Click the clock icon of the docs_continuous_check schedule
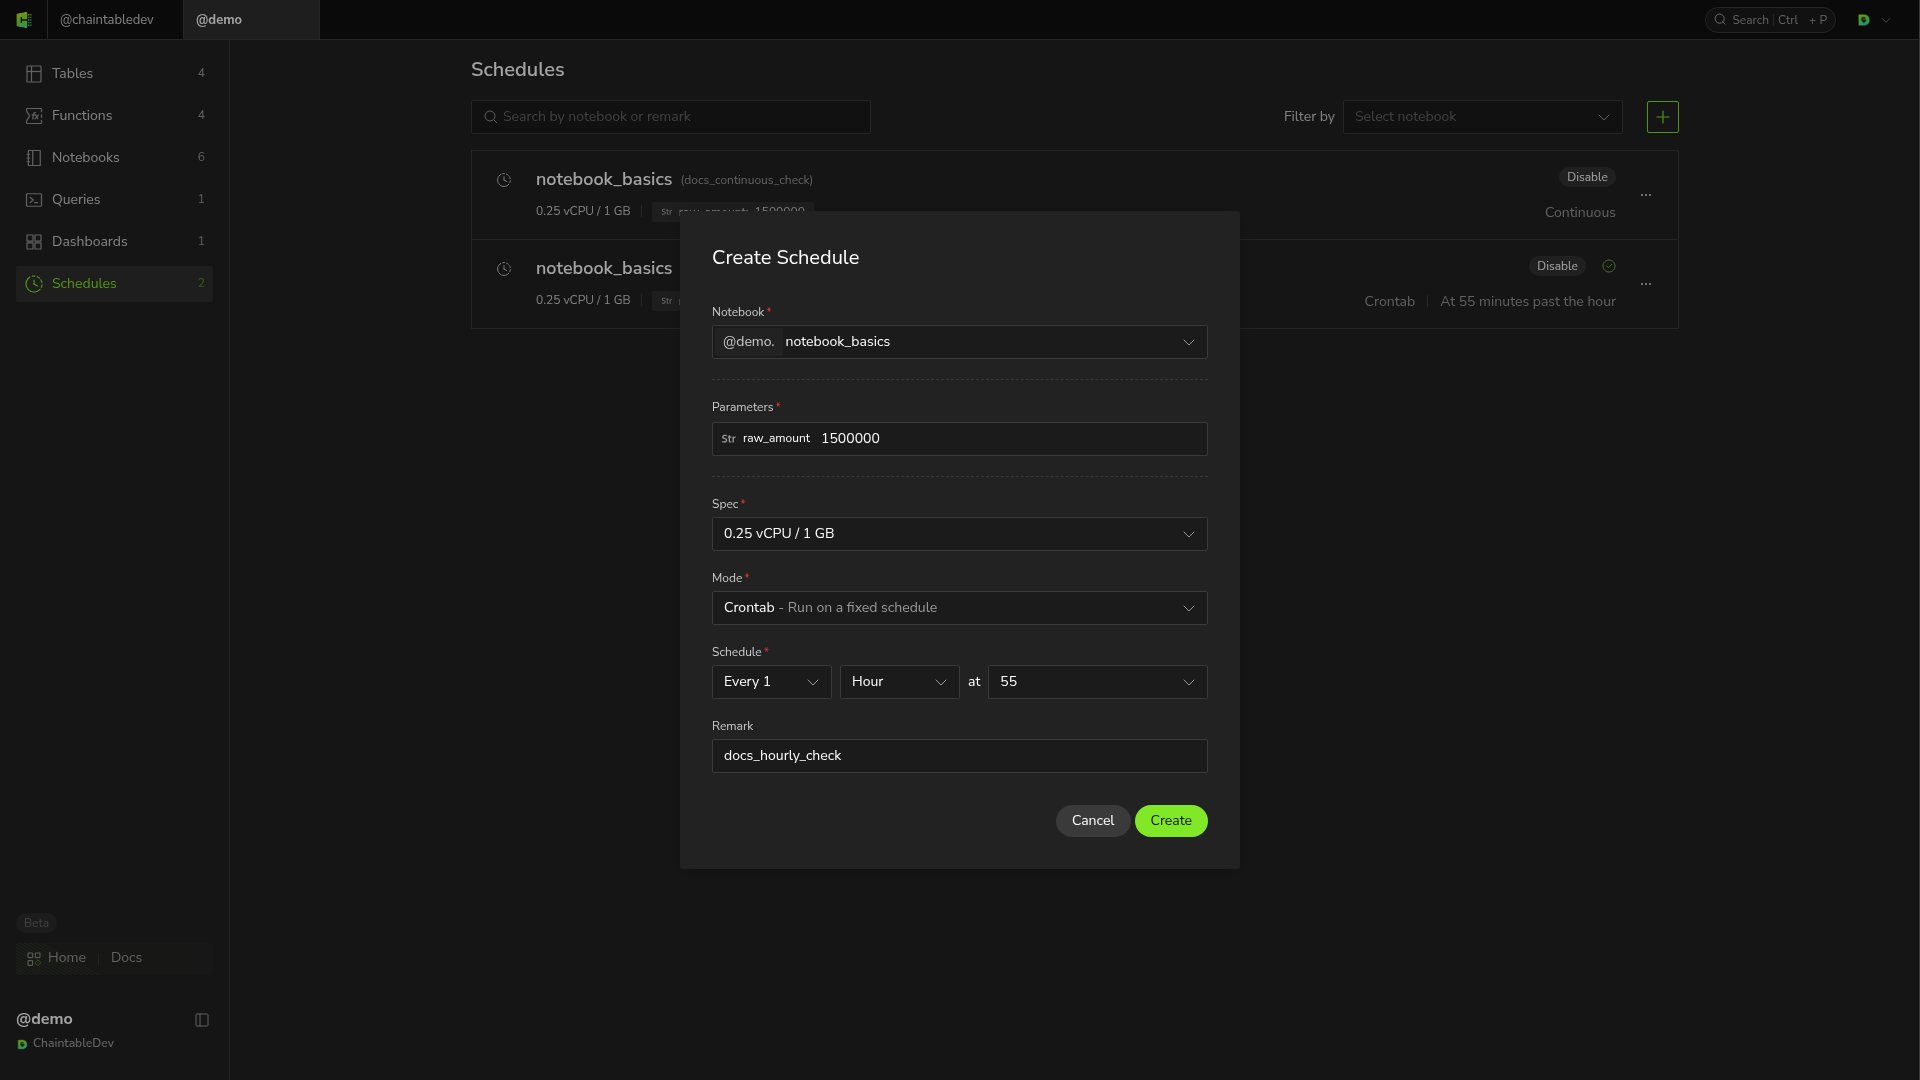 [504, 180]
